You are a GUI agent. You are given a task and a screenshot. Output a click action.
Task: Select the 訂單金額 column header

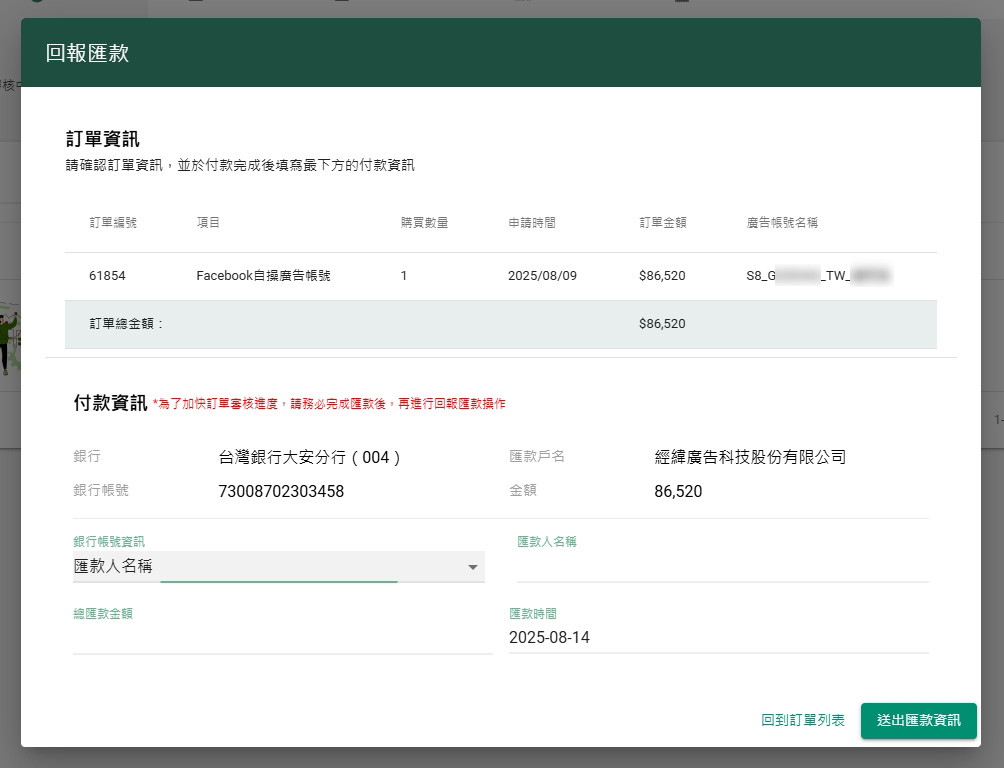[x=663, y=222]
